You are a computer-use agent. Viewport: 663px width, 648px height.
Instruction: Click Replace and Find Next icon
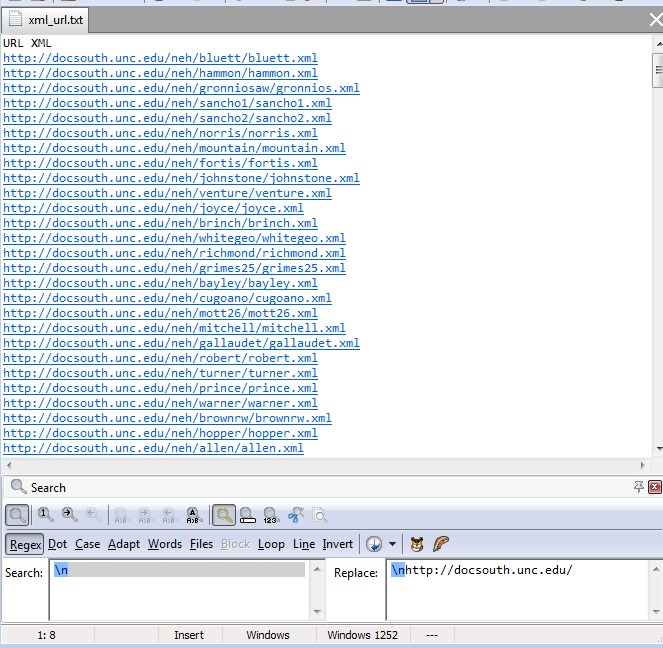click(x=145, y=515)
